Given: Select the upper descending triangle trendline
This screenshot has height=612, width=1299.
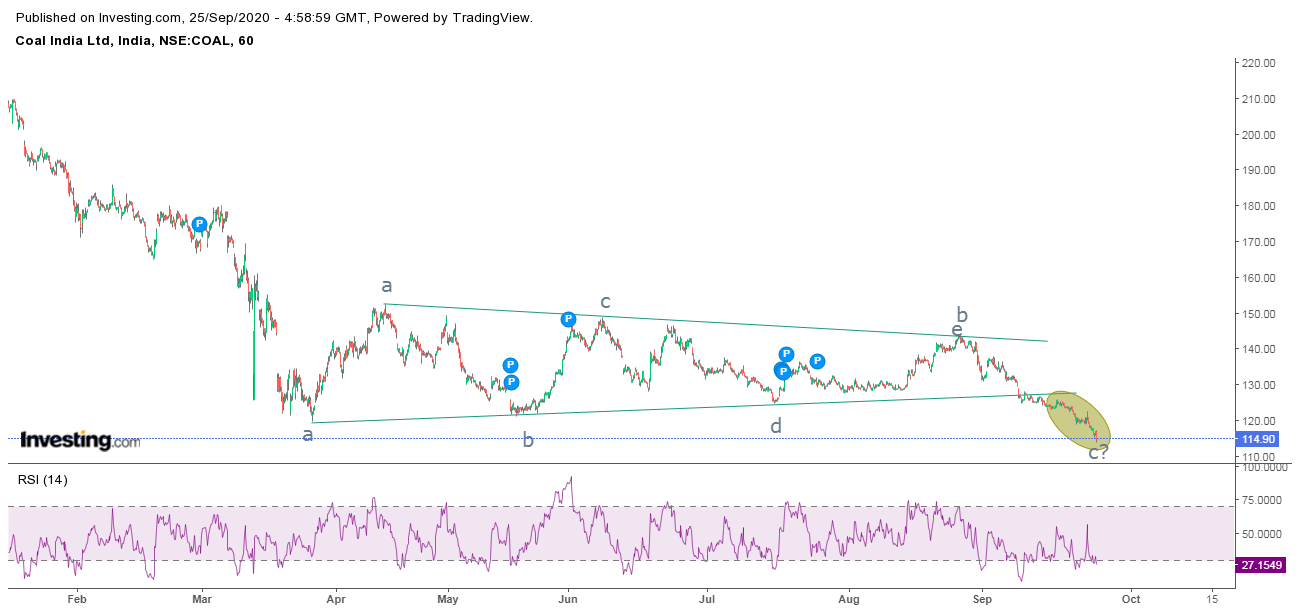Looking at the screenshot, I should (715, 322).
